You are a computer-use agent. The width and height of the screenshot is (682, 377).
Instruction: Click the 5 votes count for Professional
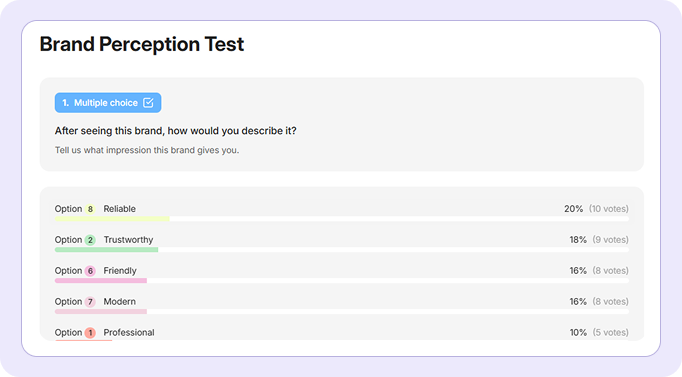pyautogui.click(x=610, y=332)
